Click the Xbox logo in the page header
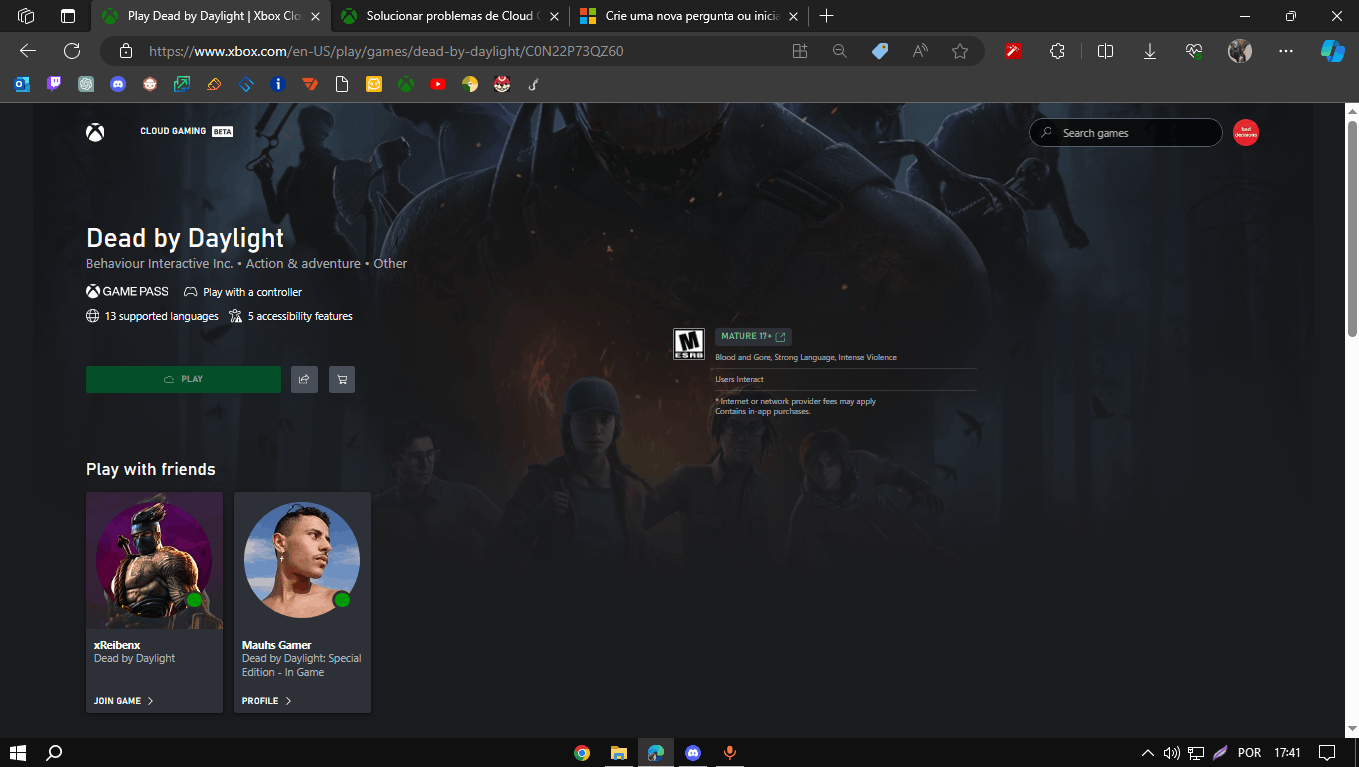The image size is (1359, 767). pos(95,132)
